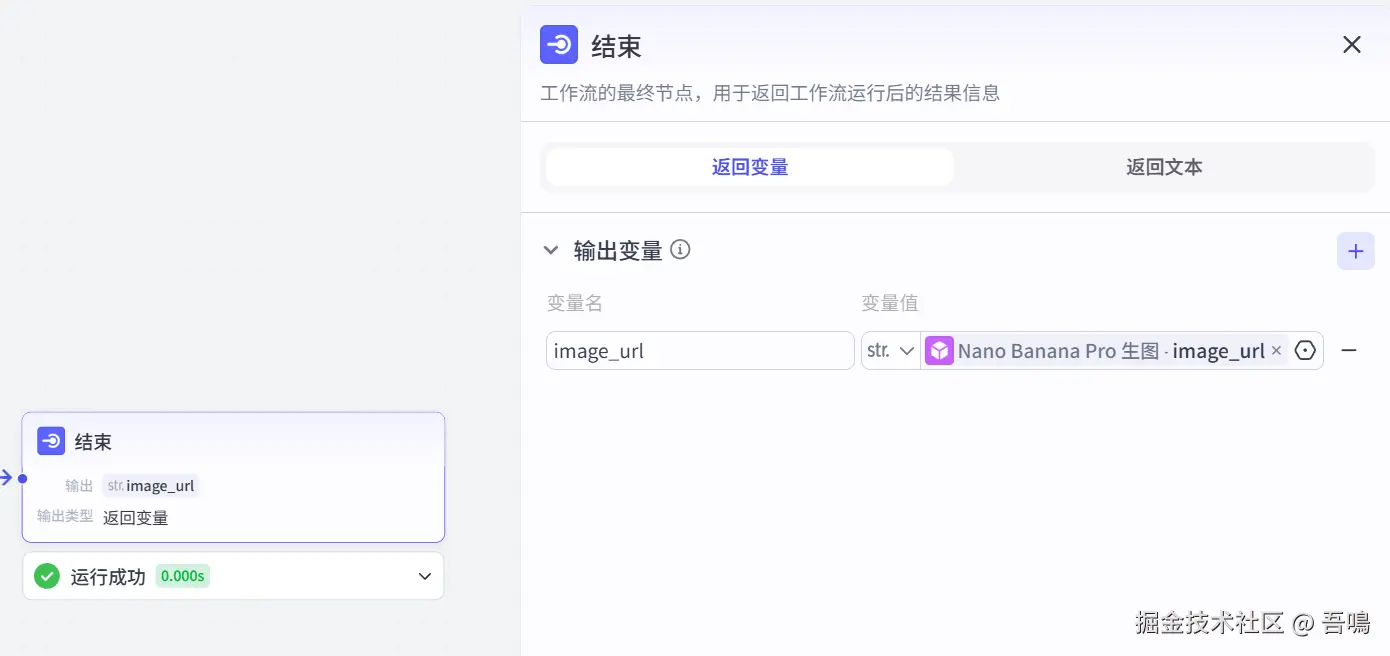The height and width of the screenshot is (656, 1390).
Task: Open the str. type dropdown
Action: [891, 351]
